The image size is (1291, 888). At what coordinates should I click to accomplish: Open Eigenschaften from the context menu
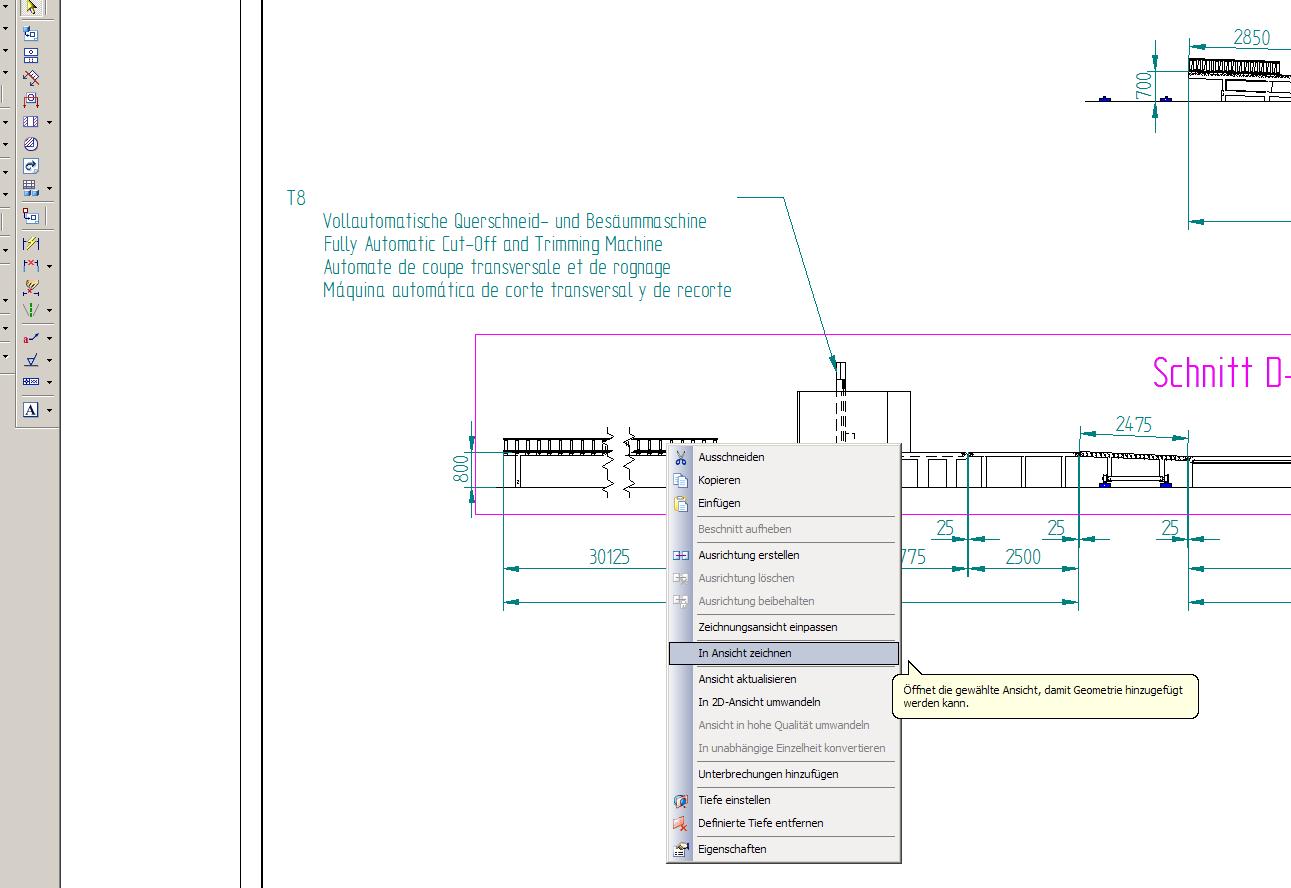784,849
